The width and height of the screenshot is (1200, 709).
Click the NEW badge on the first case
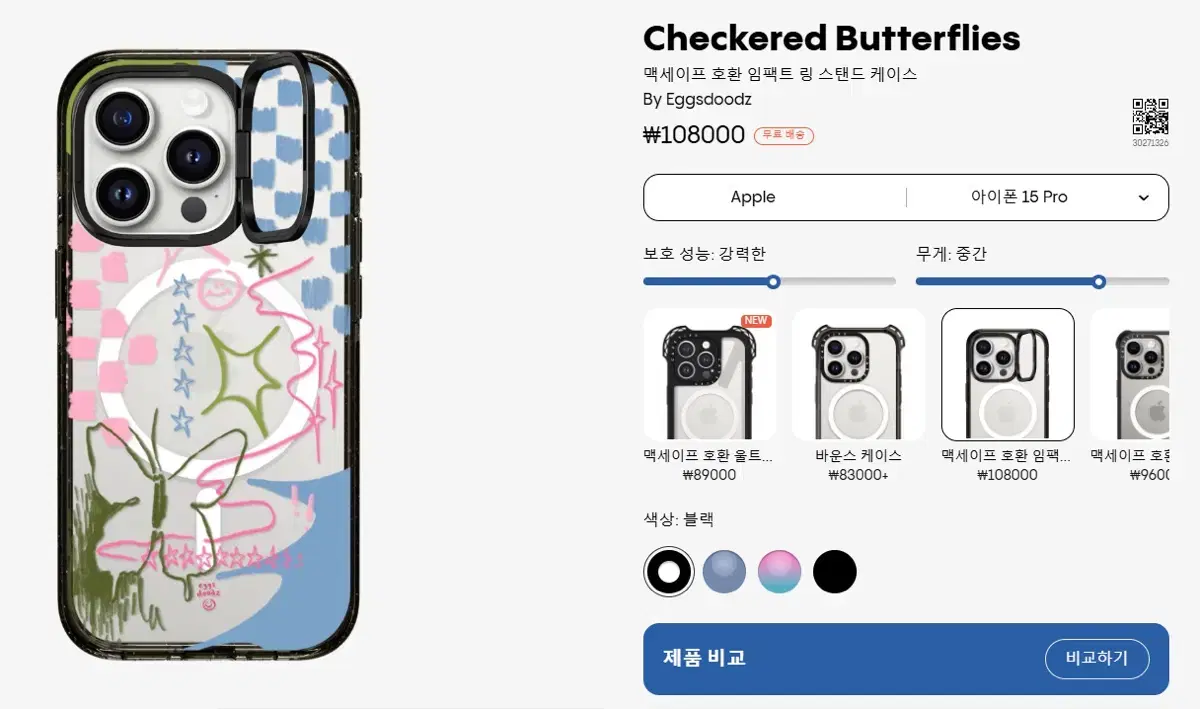tap(756, 321)
